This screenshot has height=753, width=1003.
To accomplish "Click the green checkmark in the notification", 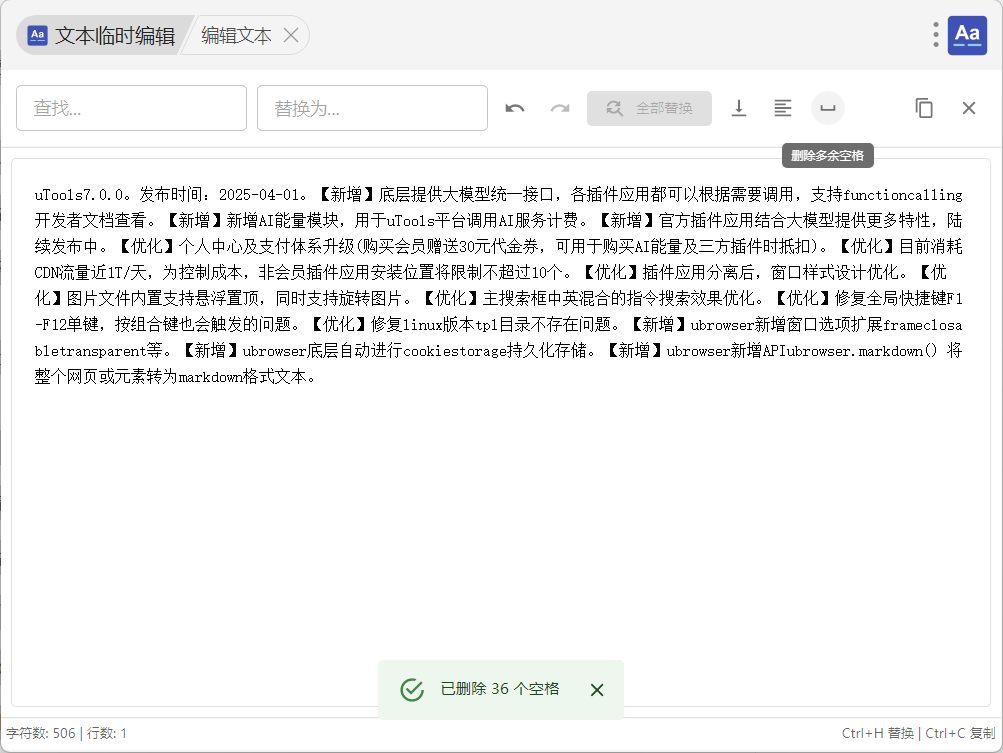I will [x=412, y=690].
